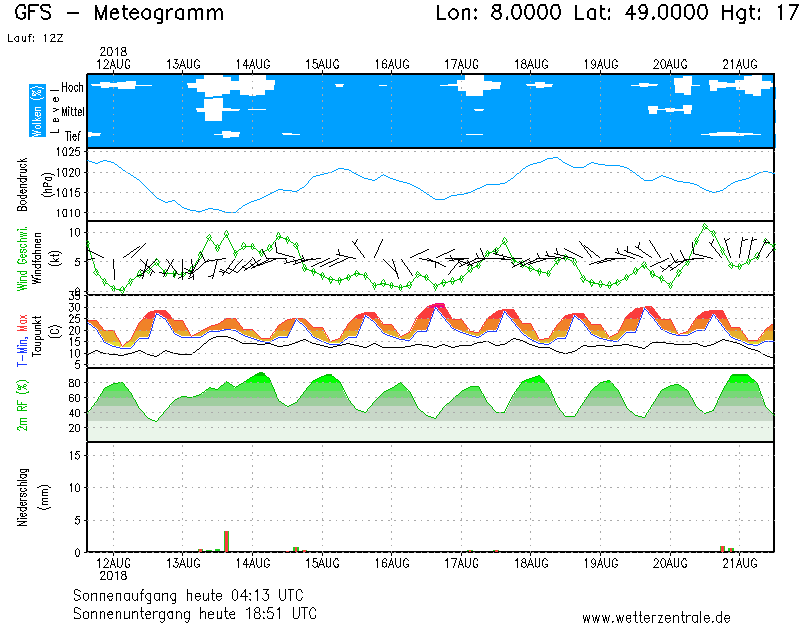Screen dimensions: 800x625
Task: Select the Mittel cloud level label
Action: pyautogui.click(x=71, y=111)
